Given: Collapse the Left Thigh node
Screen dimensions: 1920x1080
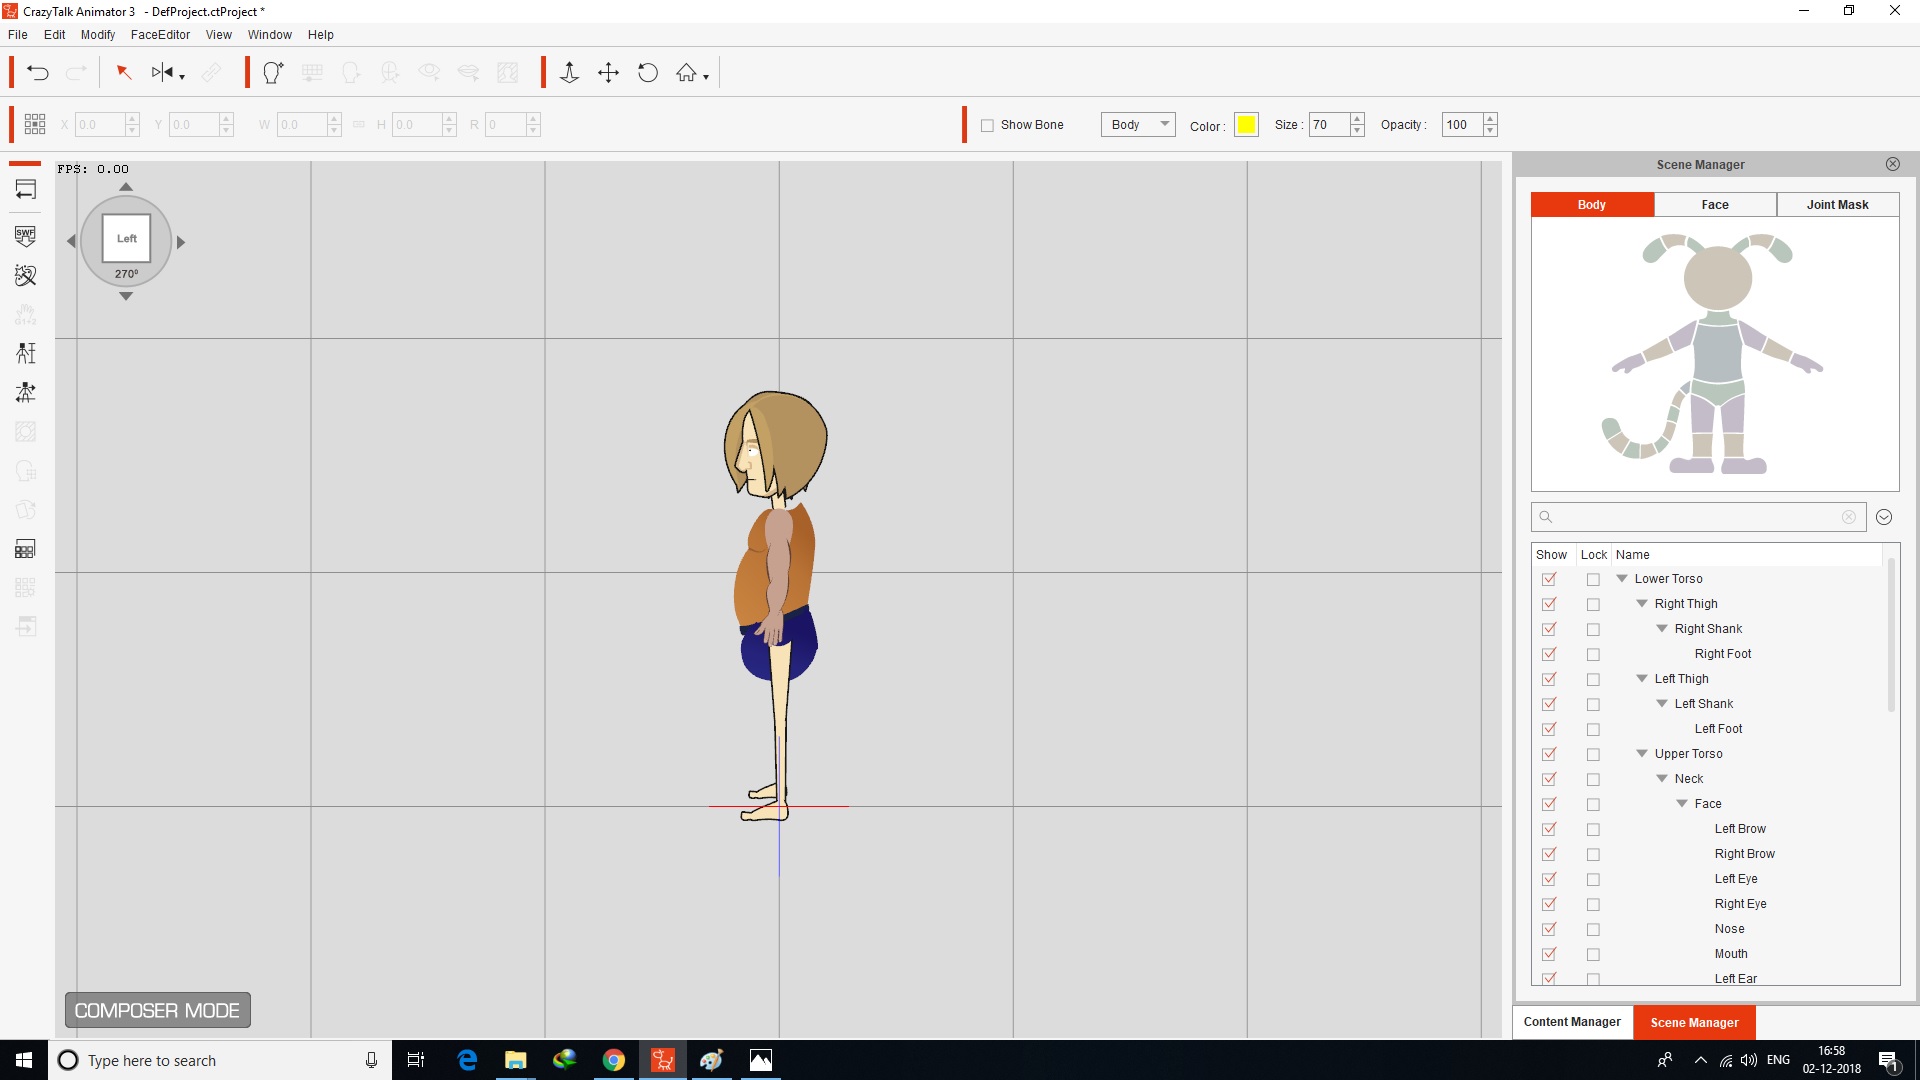Looking at the screenshot, I should click(1642, 678).
